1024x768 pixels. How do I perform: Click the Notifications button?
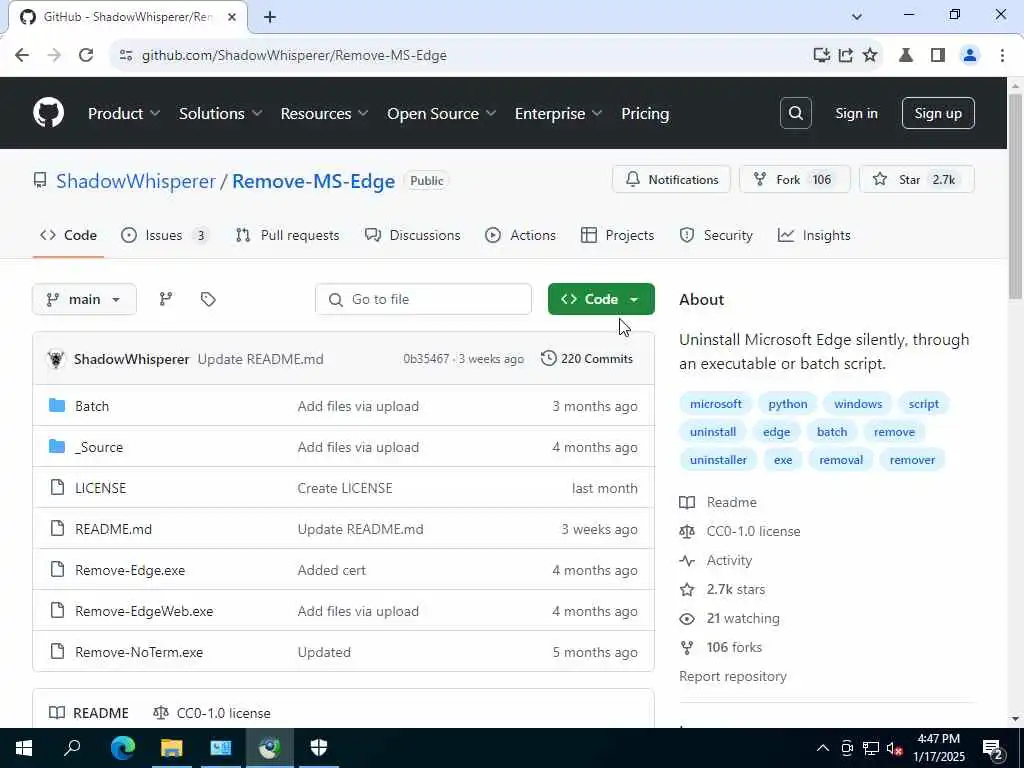[x=671, y=179]
